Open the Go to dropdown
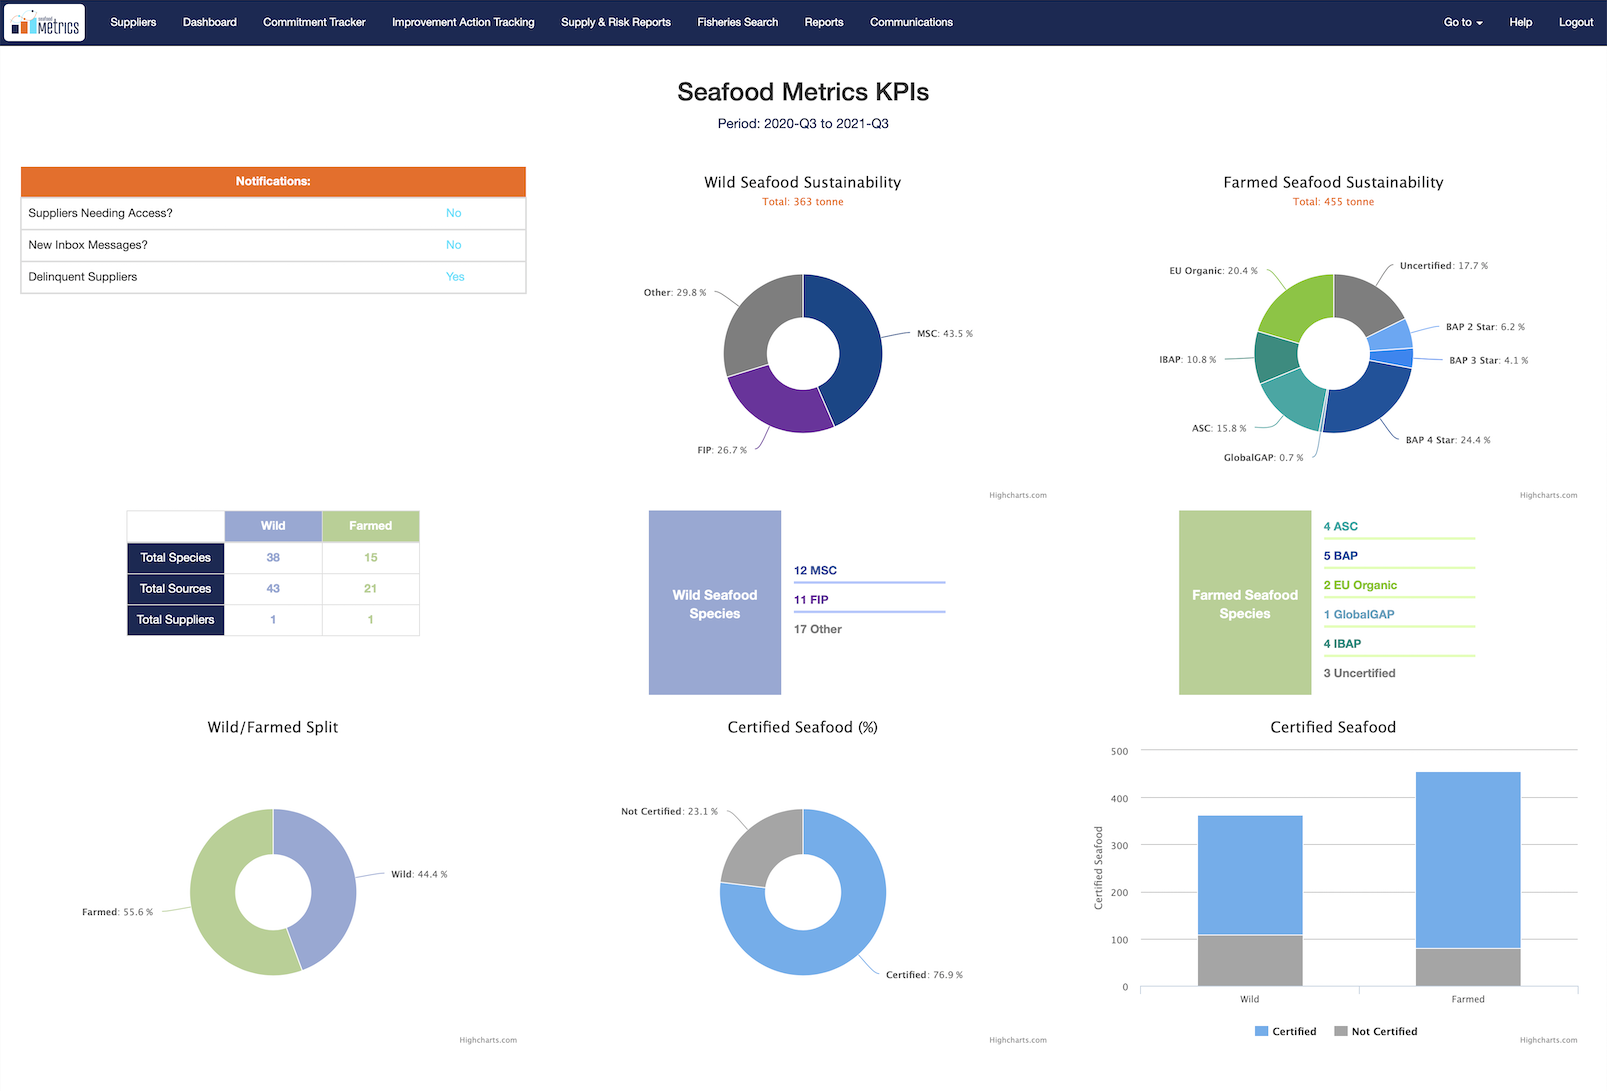The height and width of the screenshot is (1091, 1607). (1462, 22)
